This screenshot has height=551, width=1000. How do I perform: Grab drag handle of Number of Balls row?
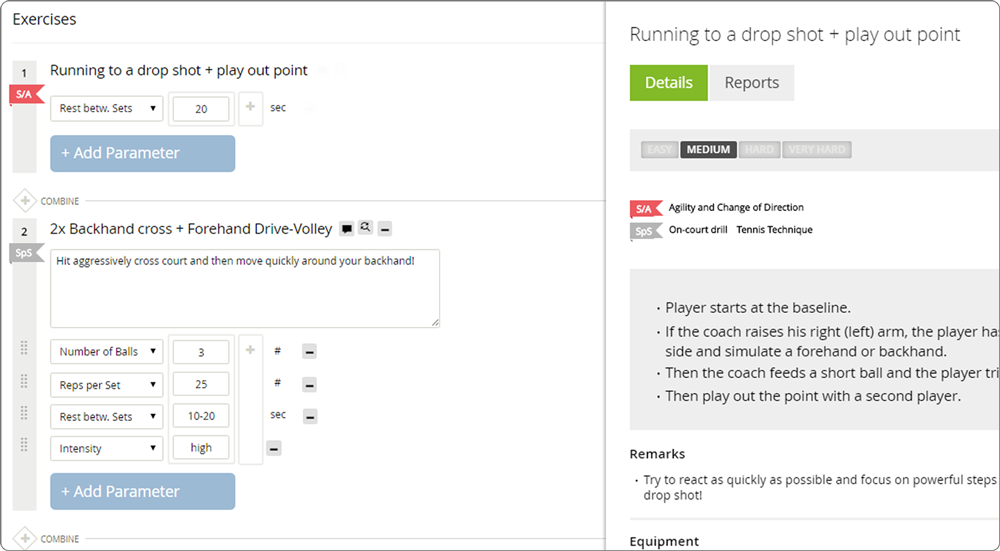(x=24, y=349)
